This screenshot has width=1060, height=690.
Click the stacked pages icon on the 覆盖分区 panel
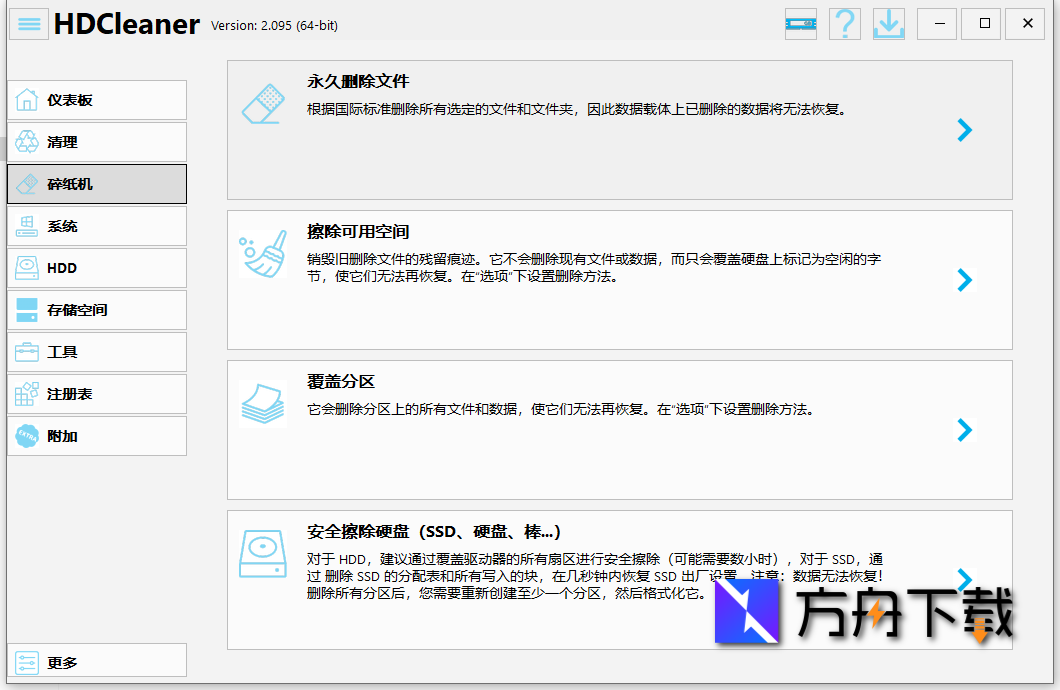263,405
